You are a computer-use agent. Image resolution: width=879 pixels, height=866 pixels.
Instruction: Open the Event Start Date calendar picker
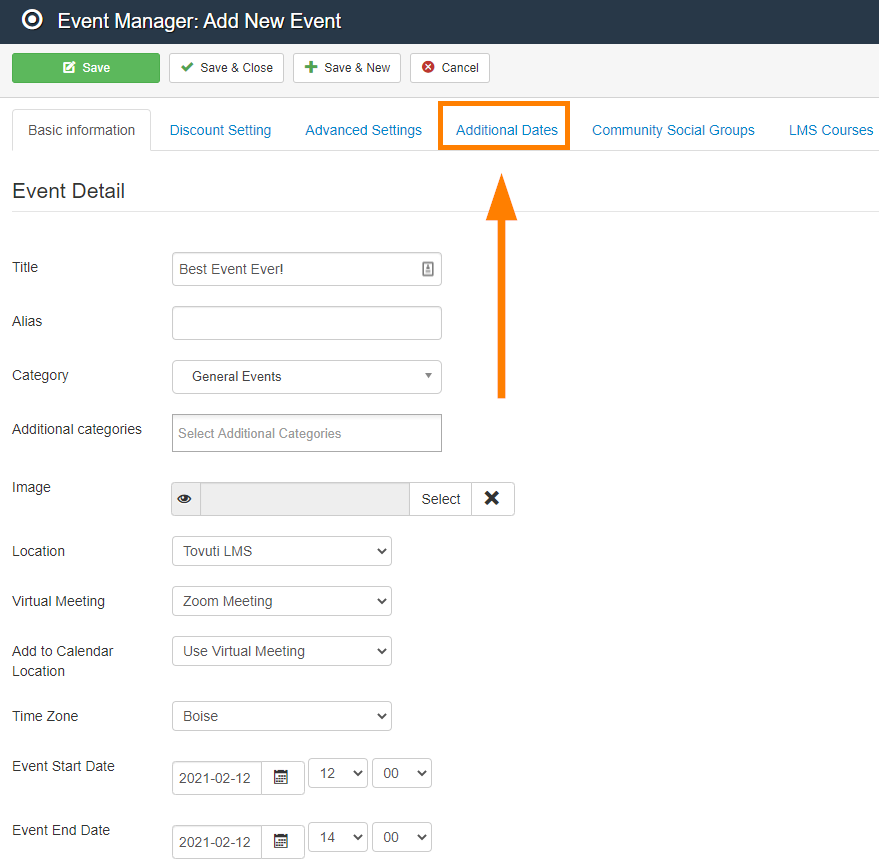(282, 778)
